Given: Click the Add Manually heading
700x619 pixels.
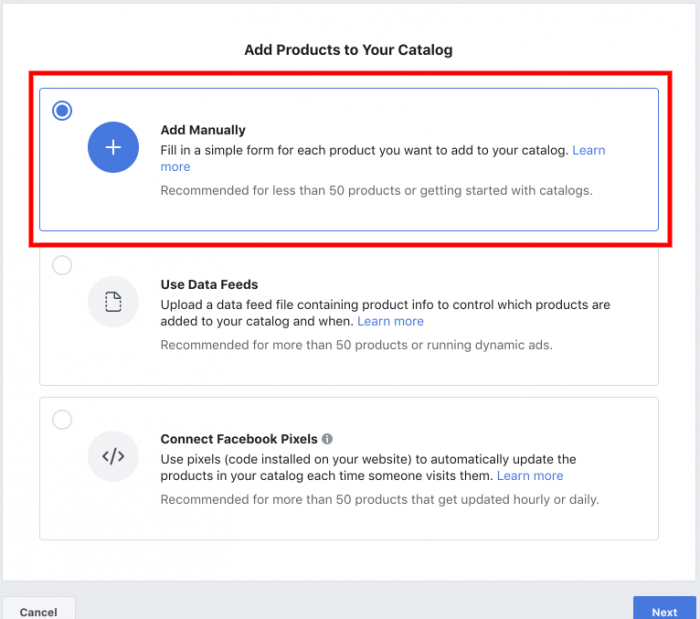Looking at the screenshot, I should tap(203, 130).
